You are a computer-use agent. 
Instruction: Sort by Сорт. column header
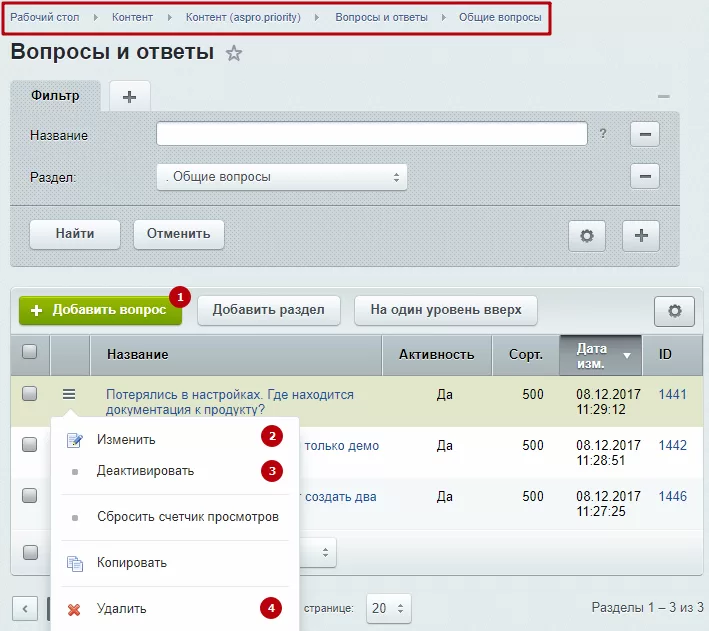coord(526,356)
